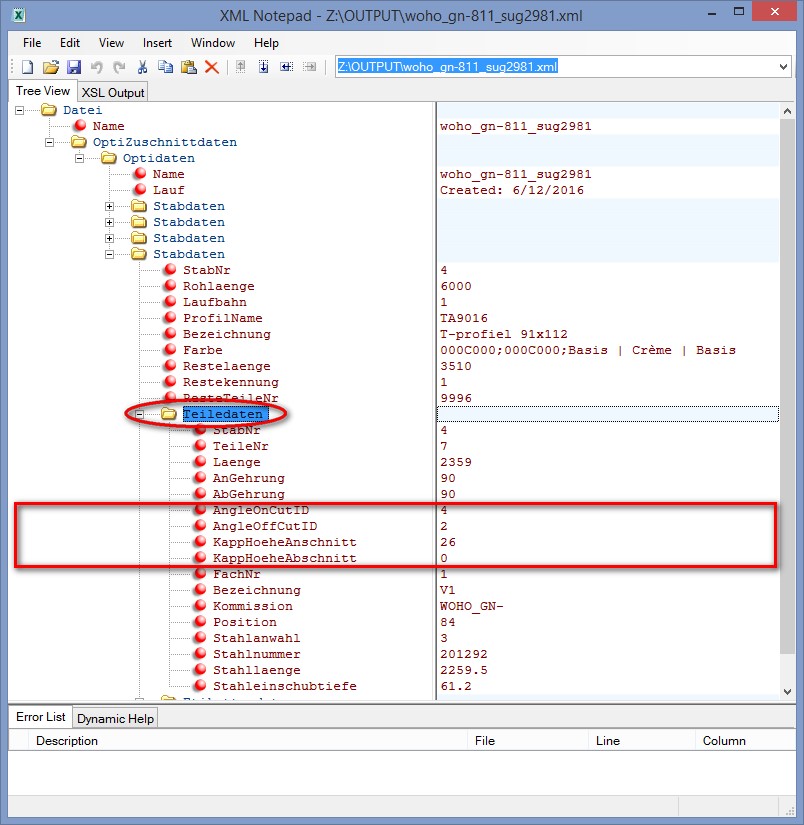Collapse the OptiZuschnittdaten node
804x825 pixels.
click(49, 143)
